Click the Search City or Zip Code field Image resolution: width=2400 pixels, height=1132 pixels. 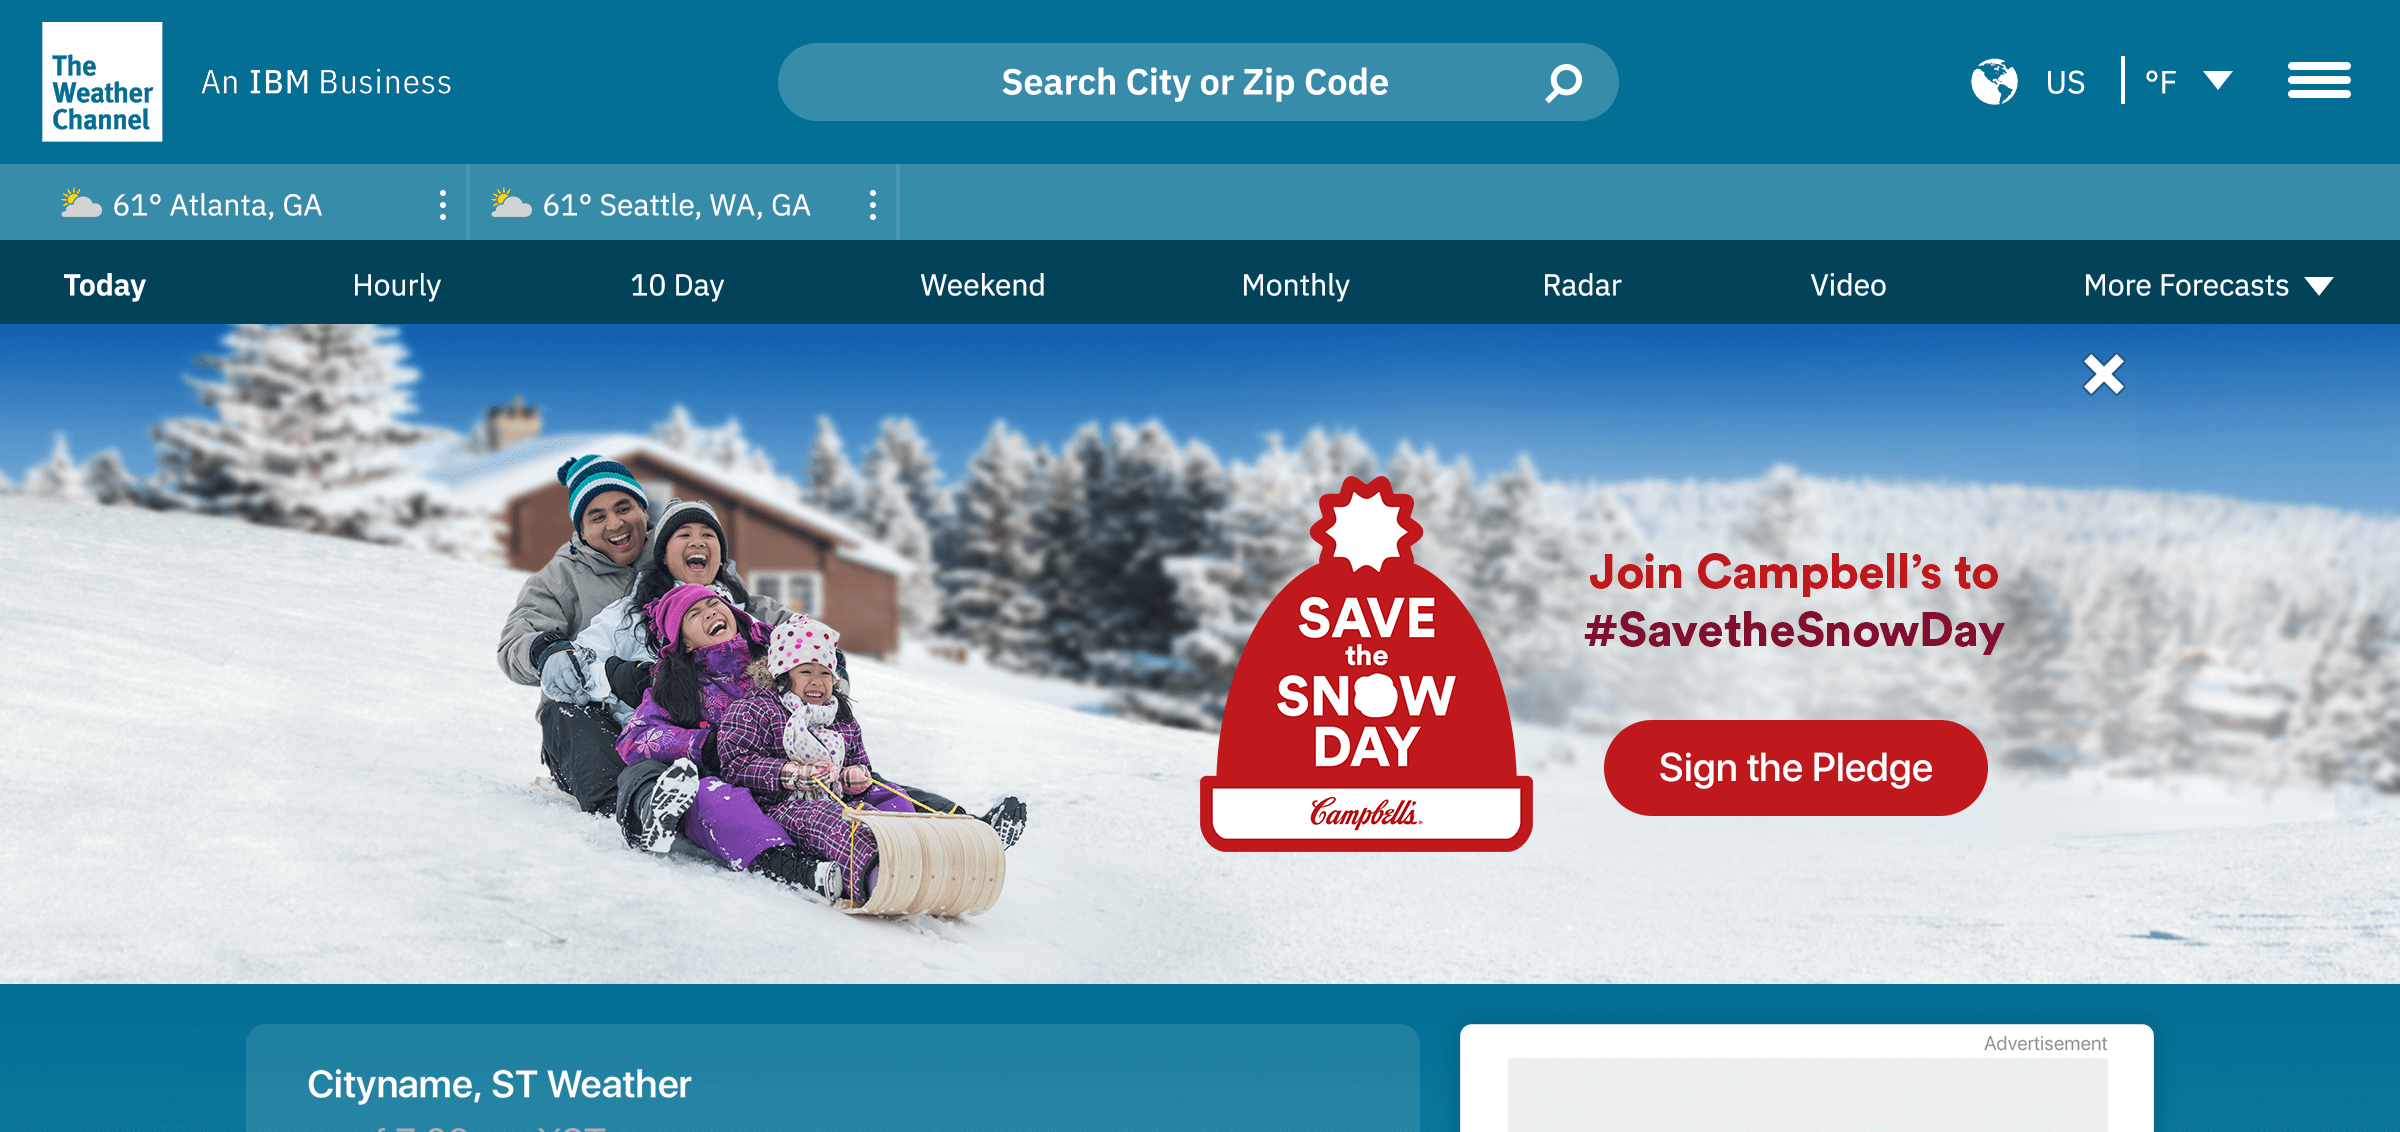point(1198,82)
